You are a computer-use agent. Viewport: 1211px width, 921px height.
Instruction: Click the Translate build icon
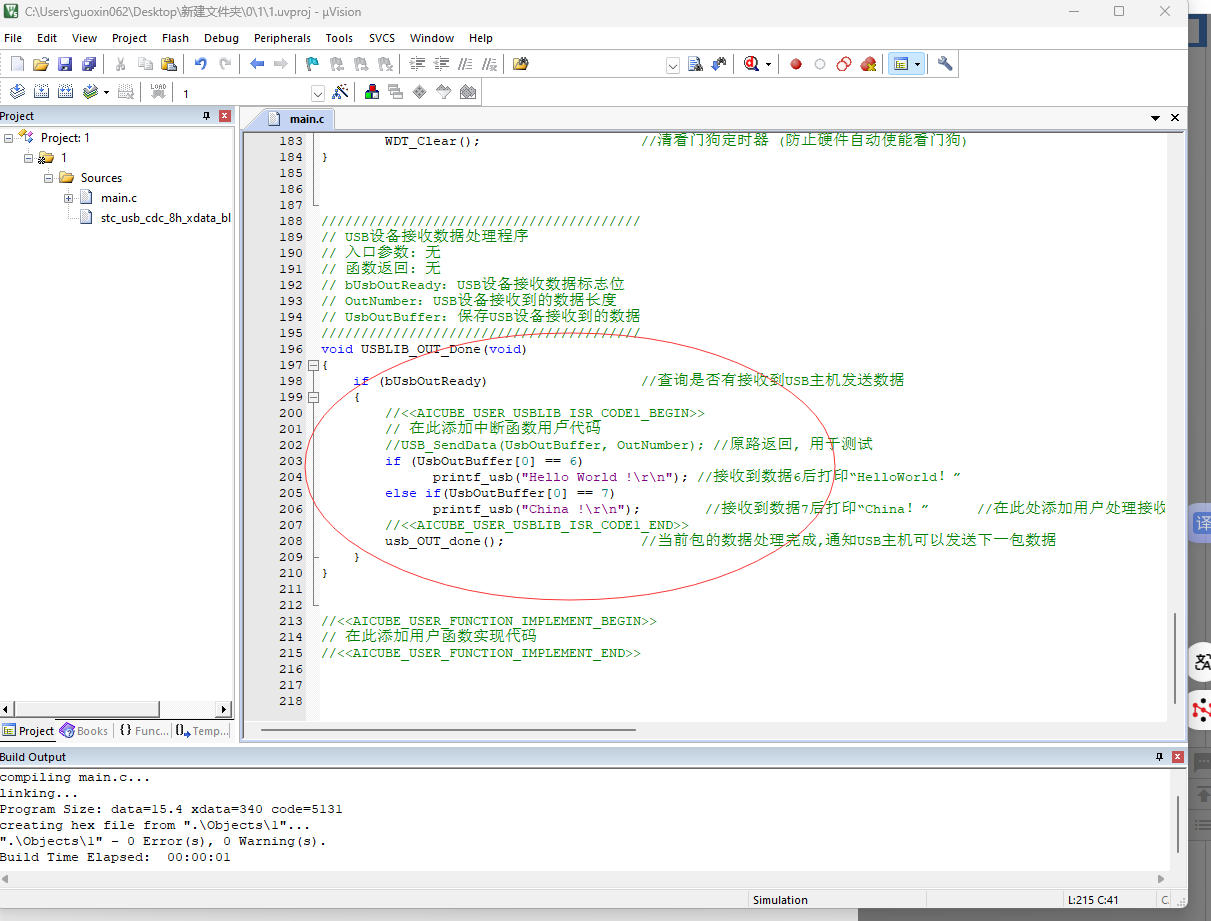coord(17,92)
